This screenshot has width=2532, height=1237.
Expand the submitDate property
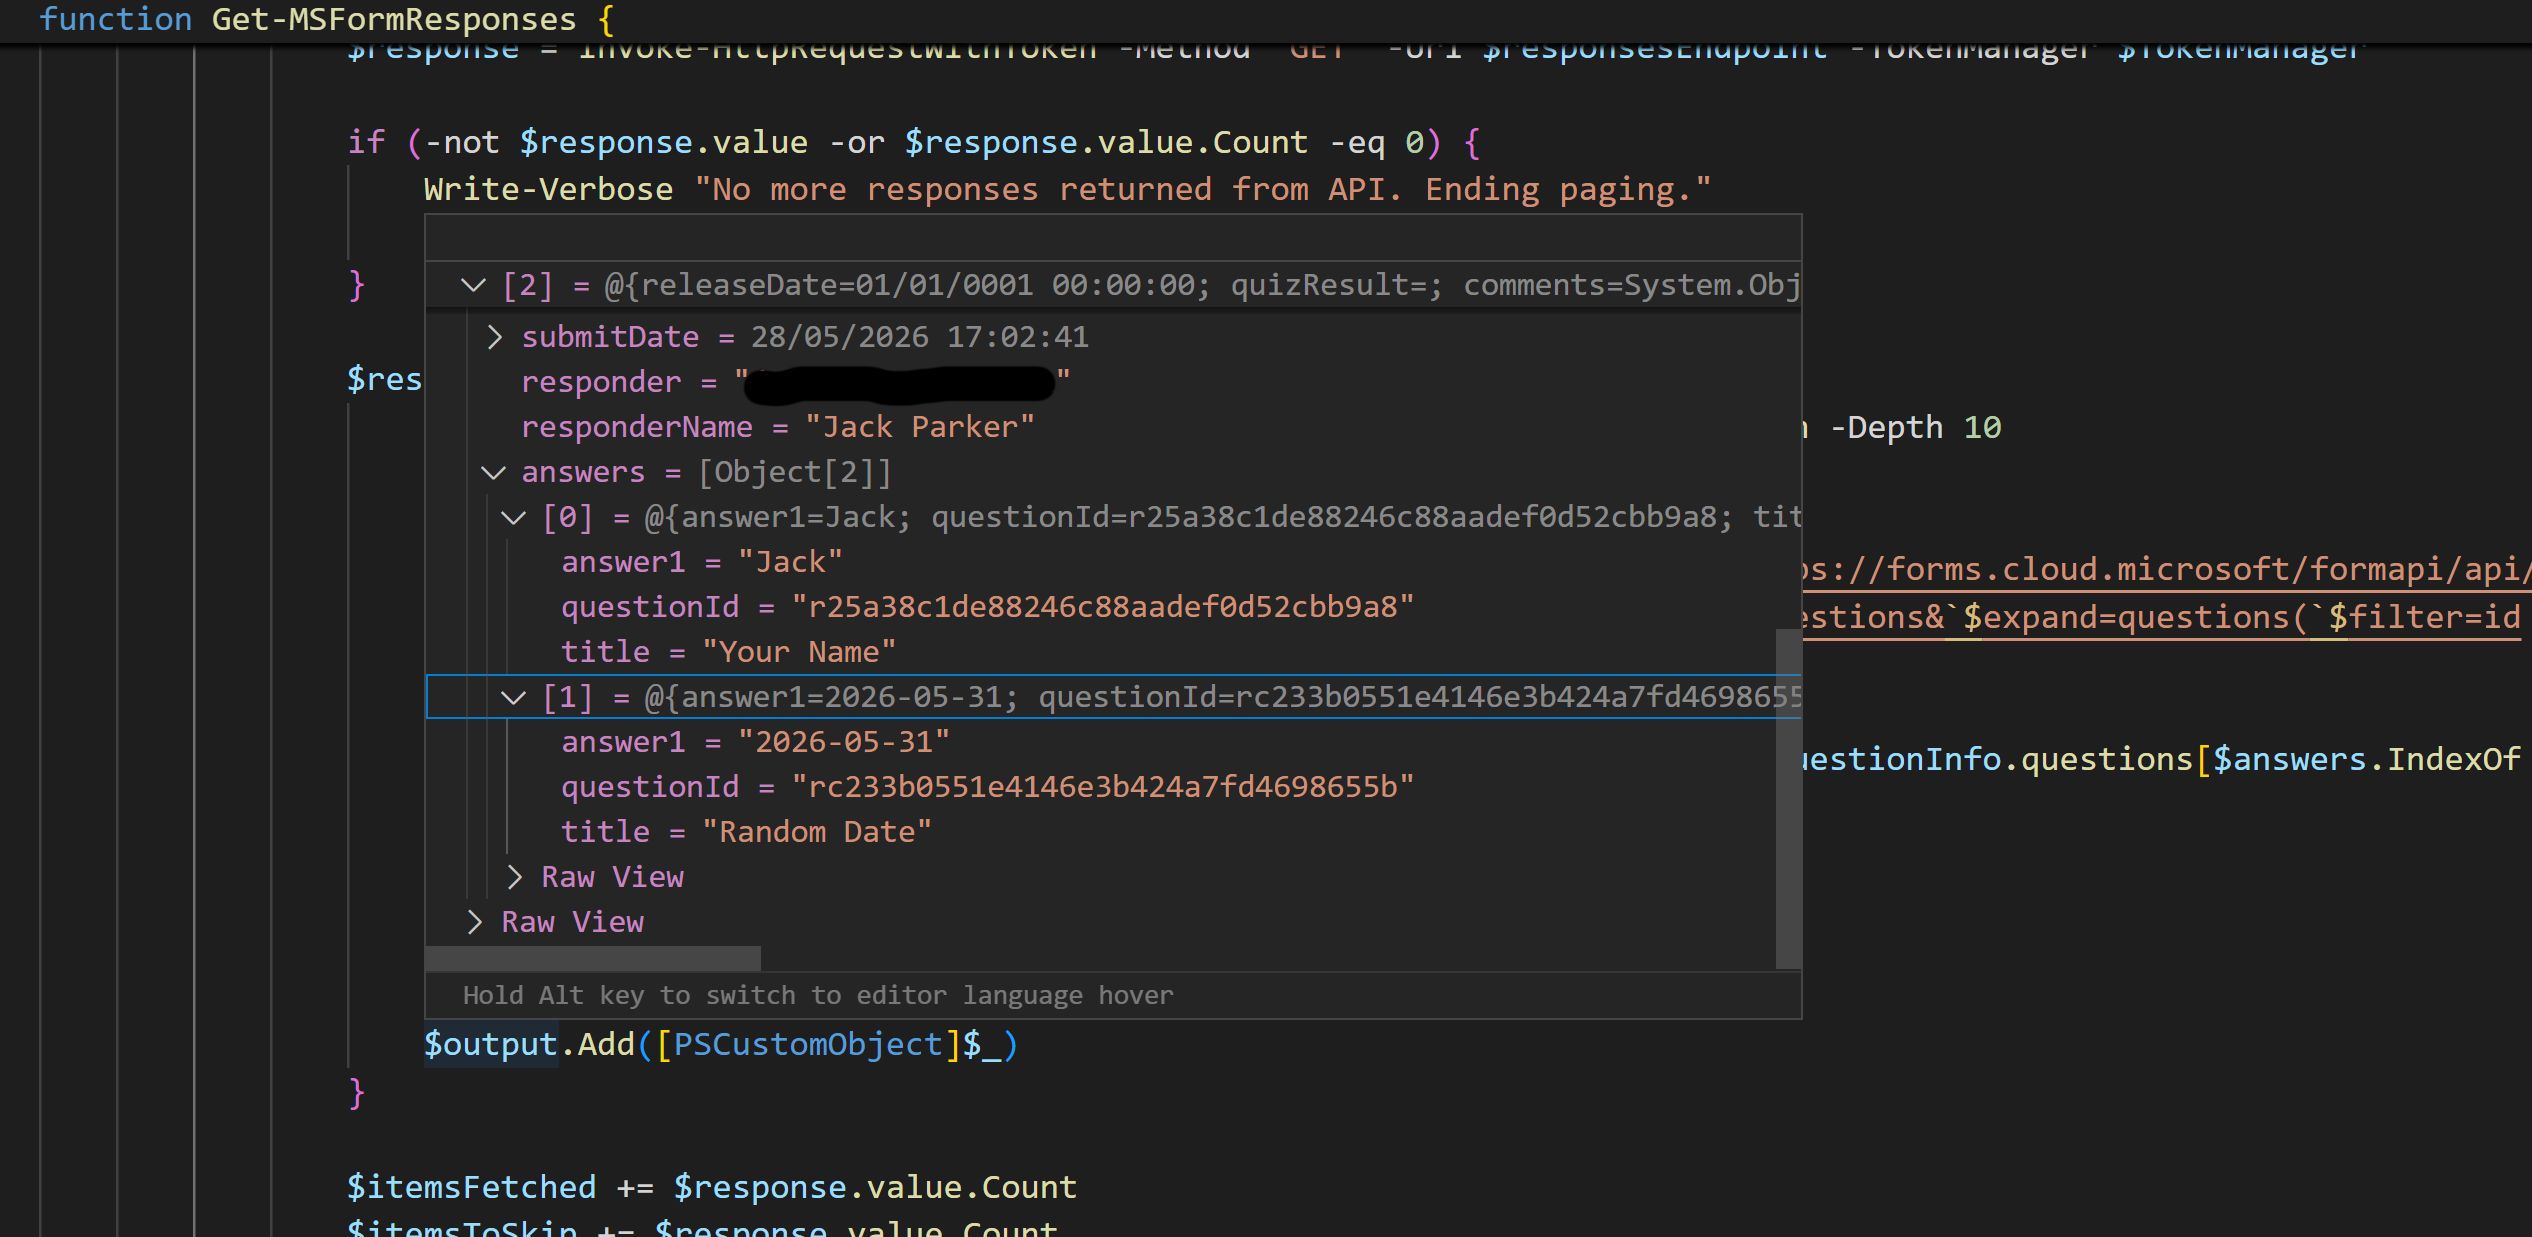pos(494,337)
